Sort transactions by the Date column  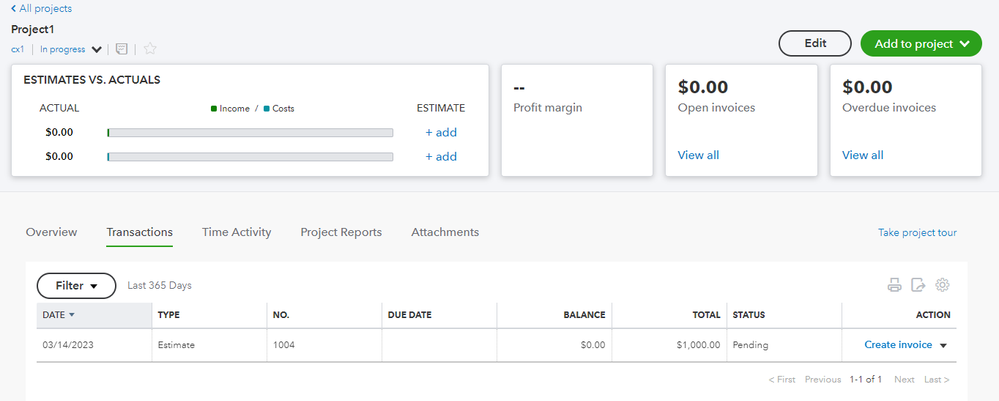59,314
